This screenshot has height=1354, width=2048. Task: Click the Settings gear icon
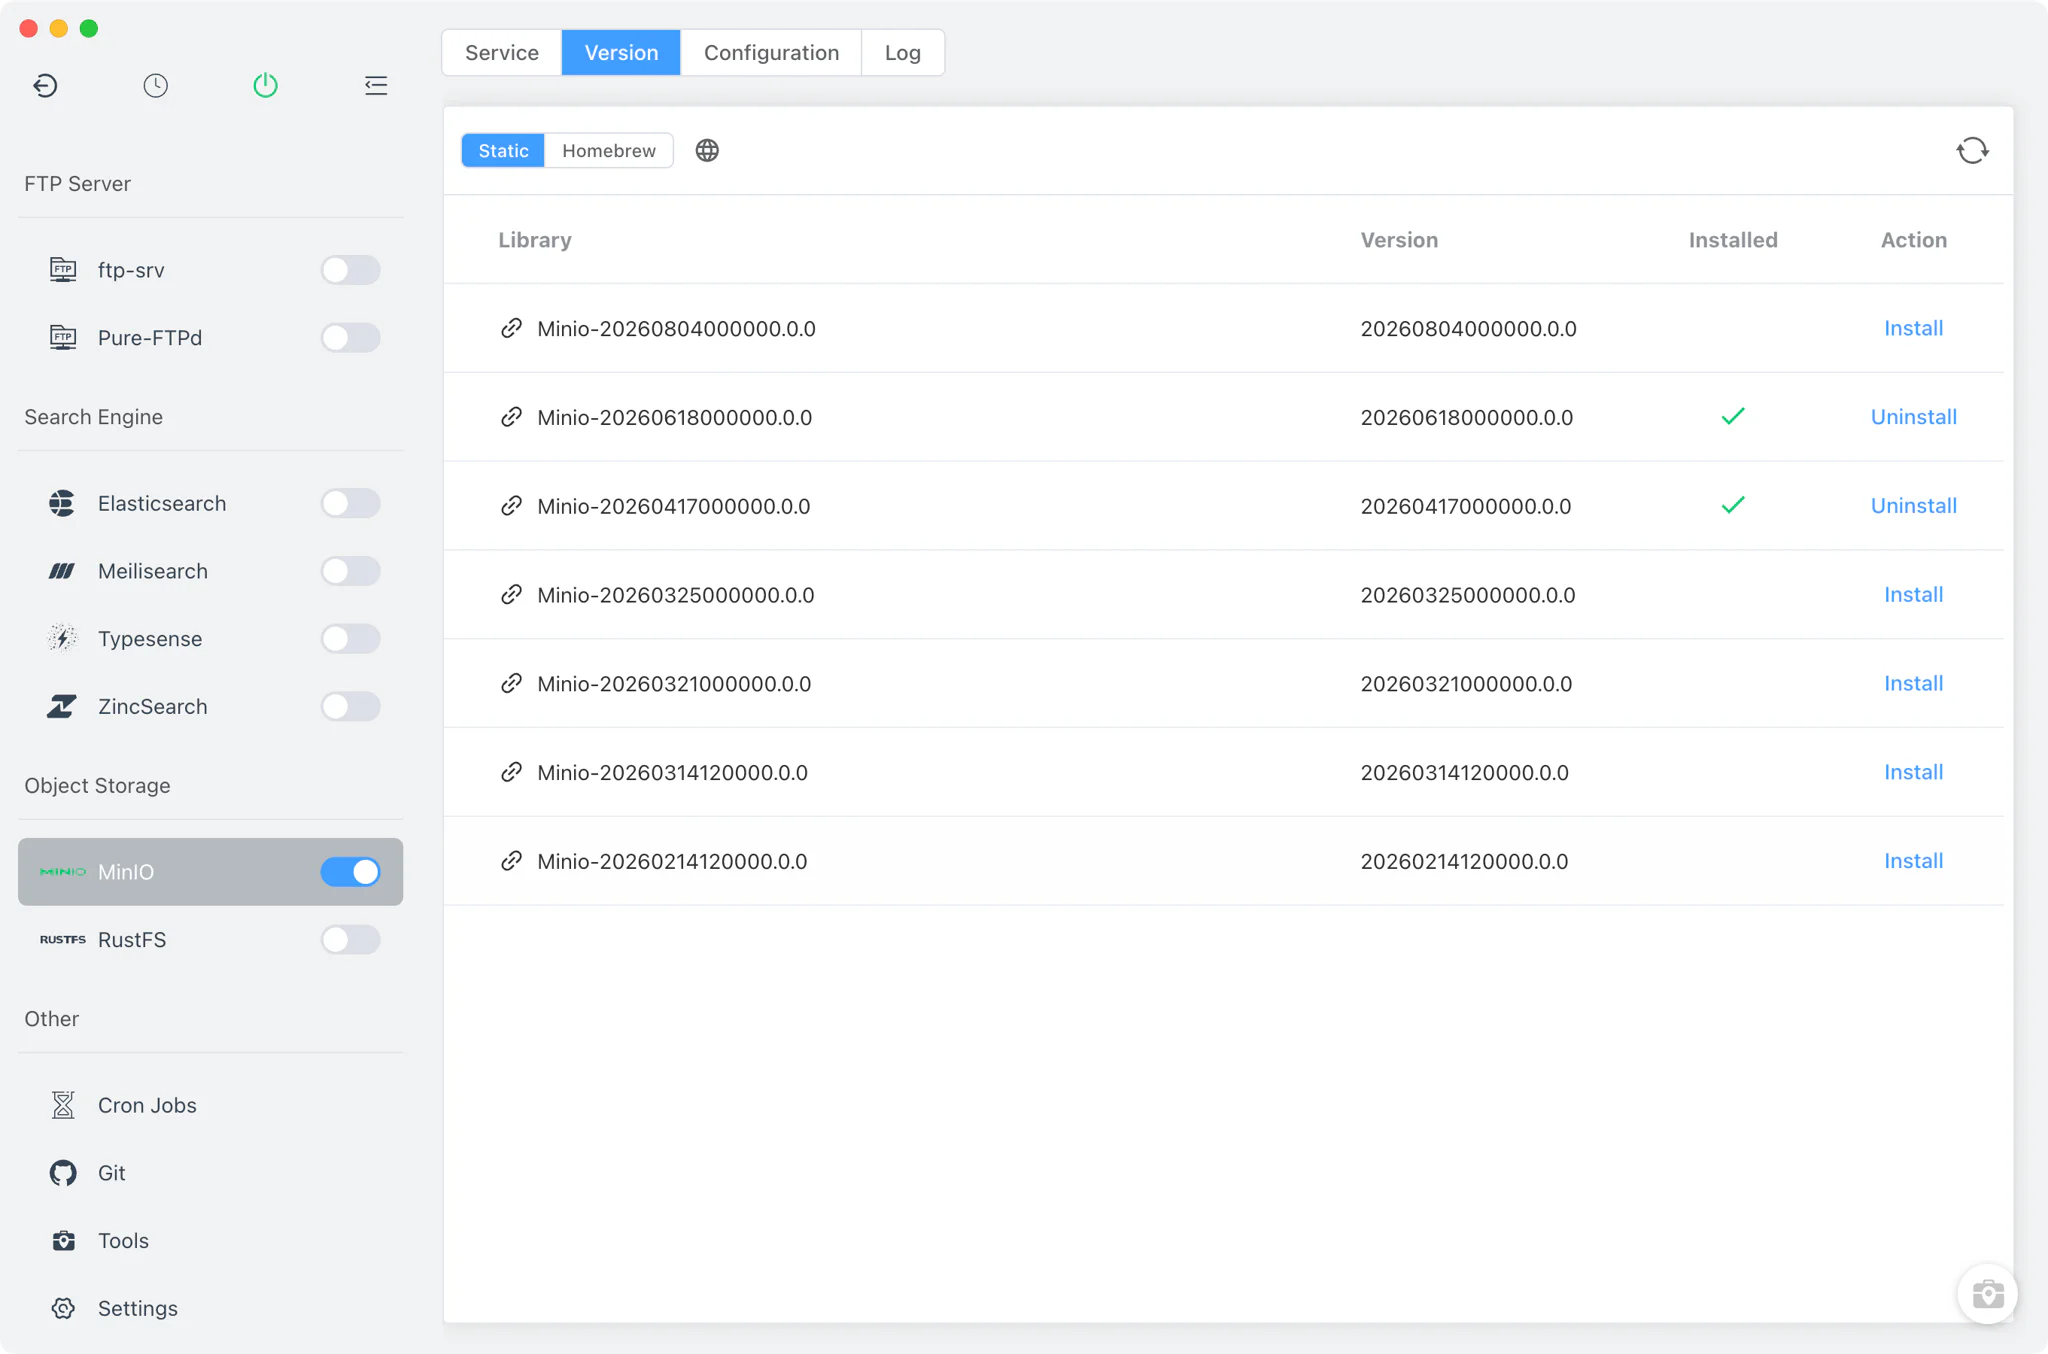click(x=63, y=1308)
